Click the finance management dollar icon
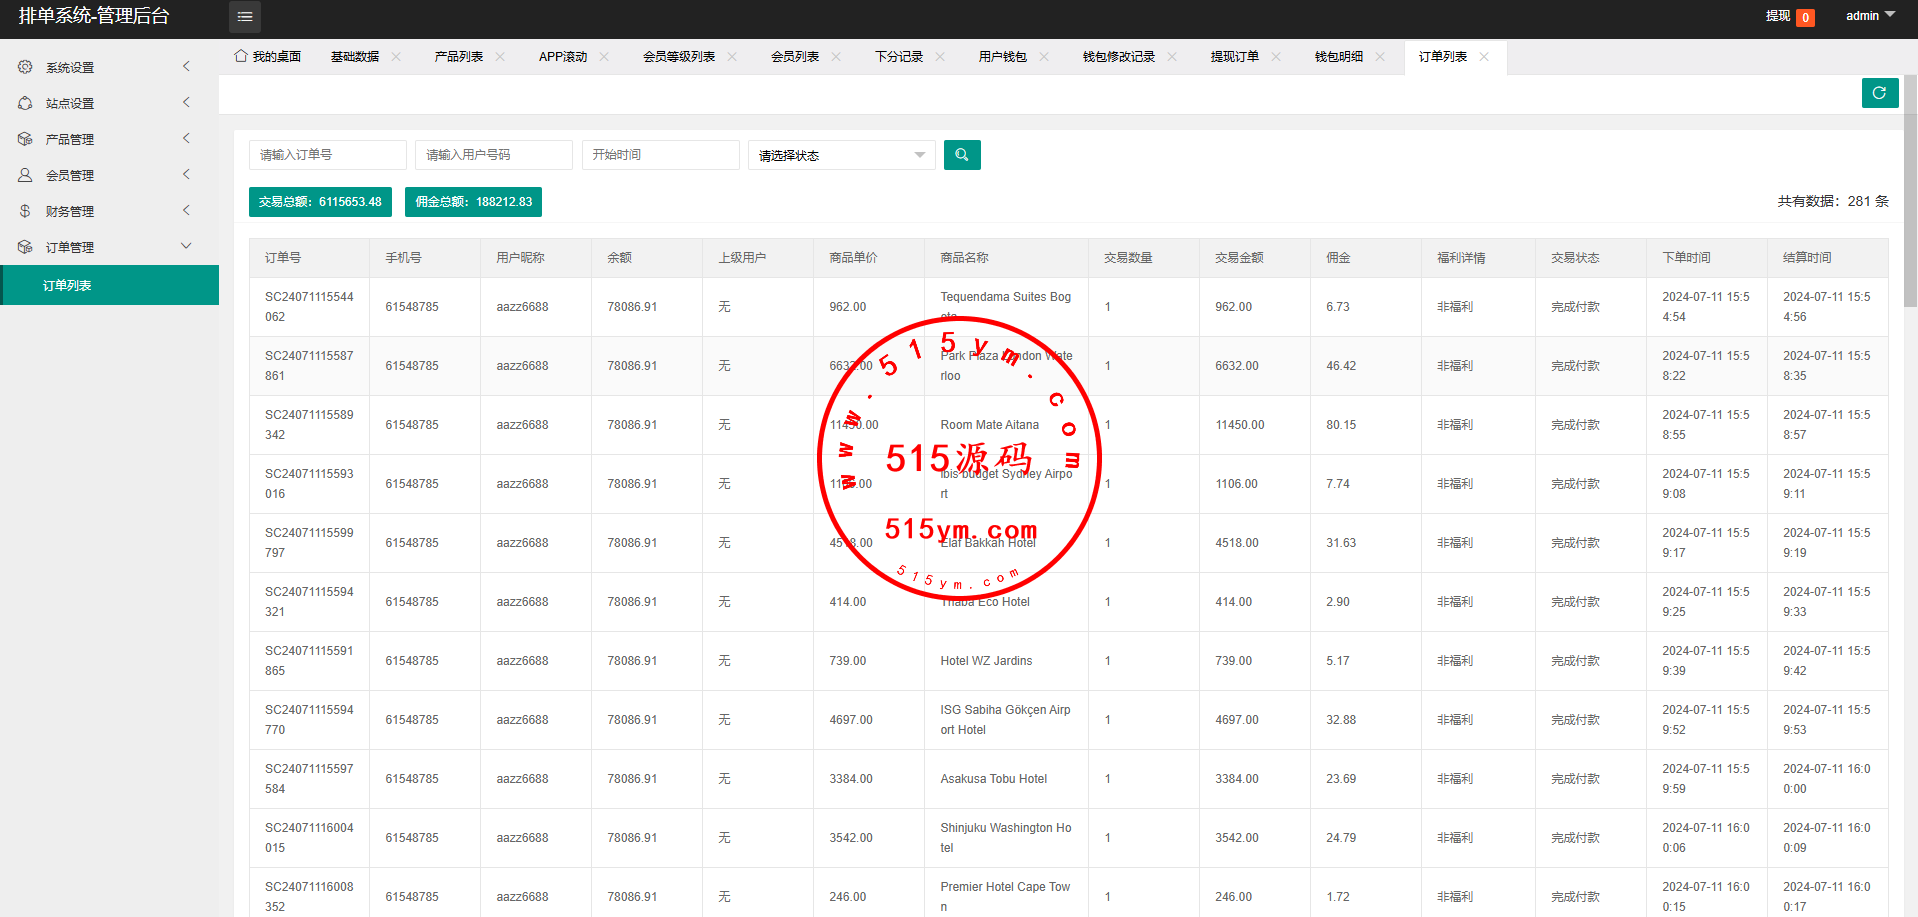The height and width of the screenshot is (917, 1918). coord(25,211)
